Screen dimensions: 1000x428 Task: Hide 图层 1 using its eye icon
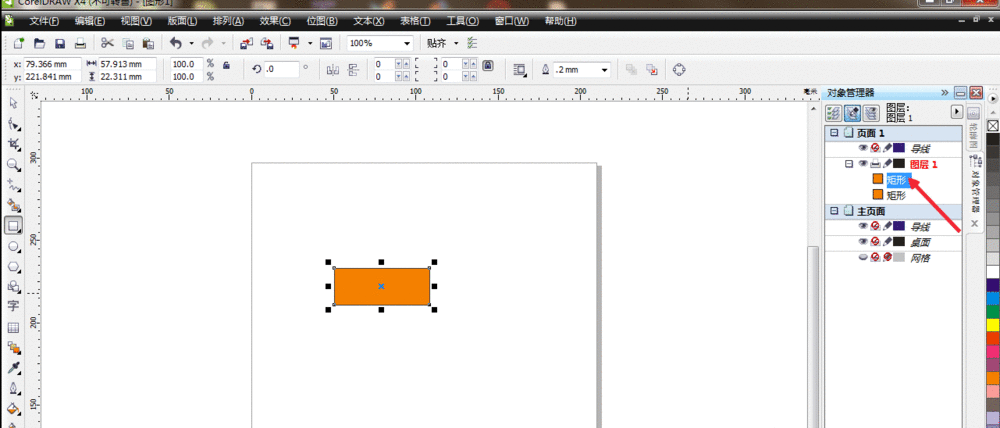coord(862,163)
